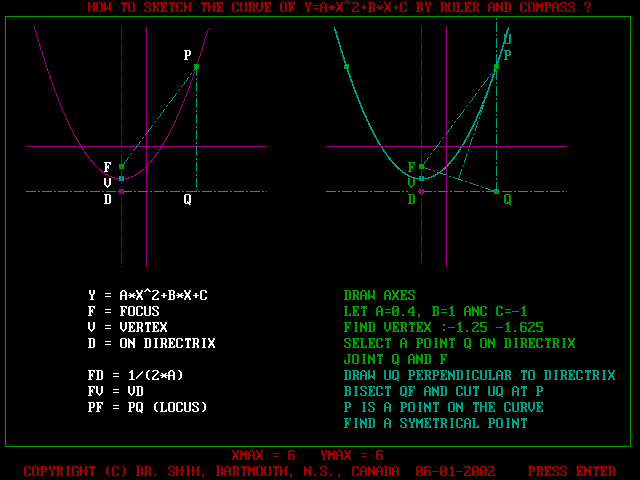Click point P marker on right graph

(496, 67)
